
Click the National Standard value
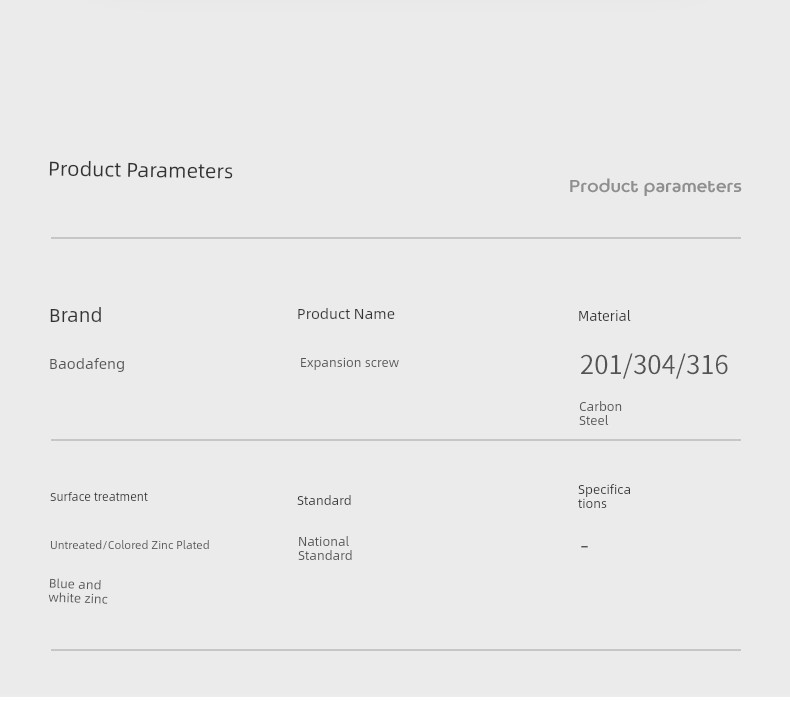[x=325, y=549]
